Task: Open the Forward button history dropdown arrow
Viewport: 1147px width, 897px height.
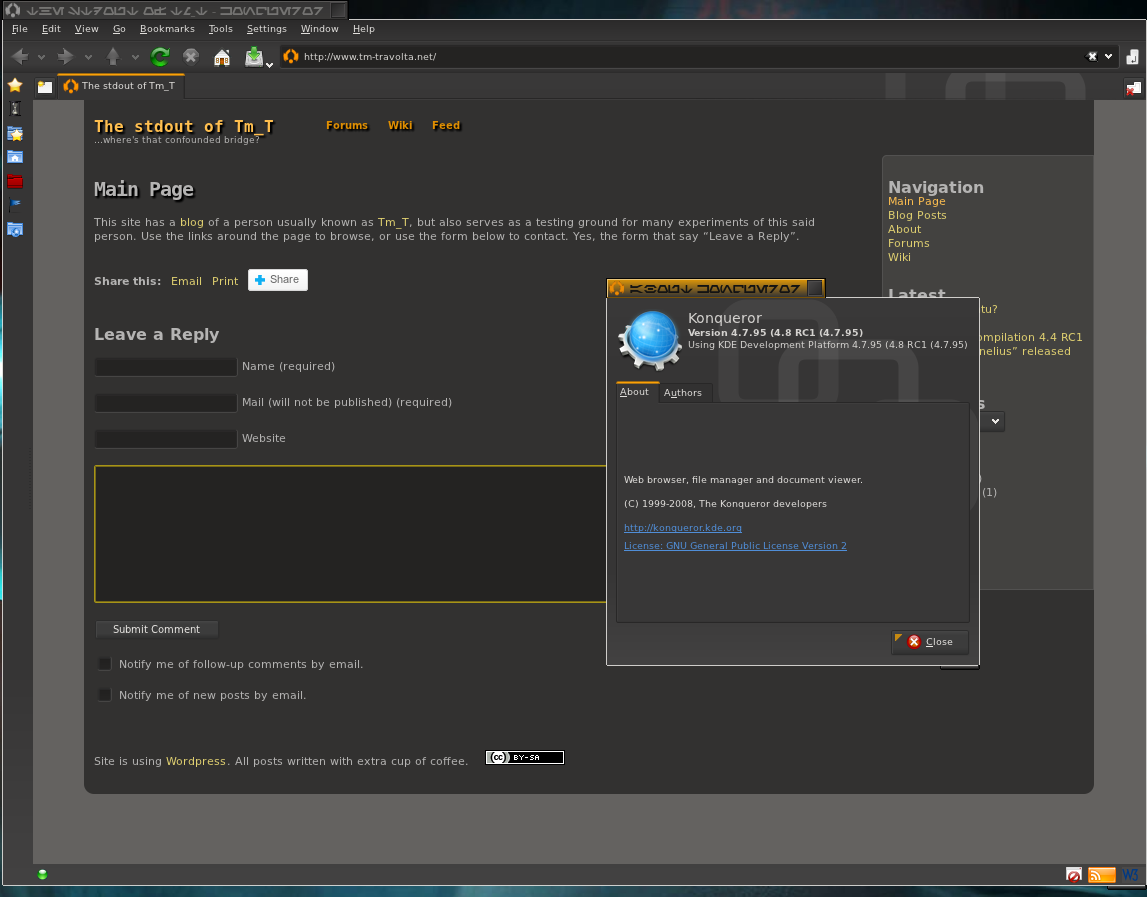Action: coord(88,57)
